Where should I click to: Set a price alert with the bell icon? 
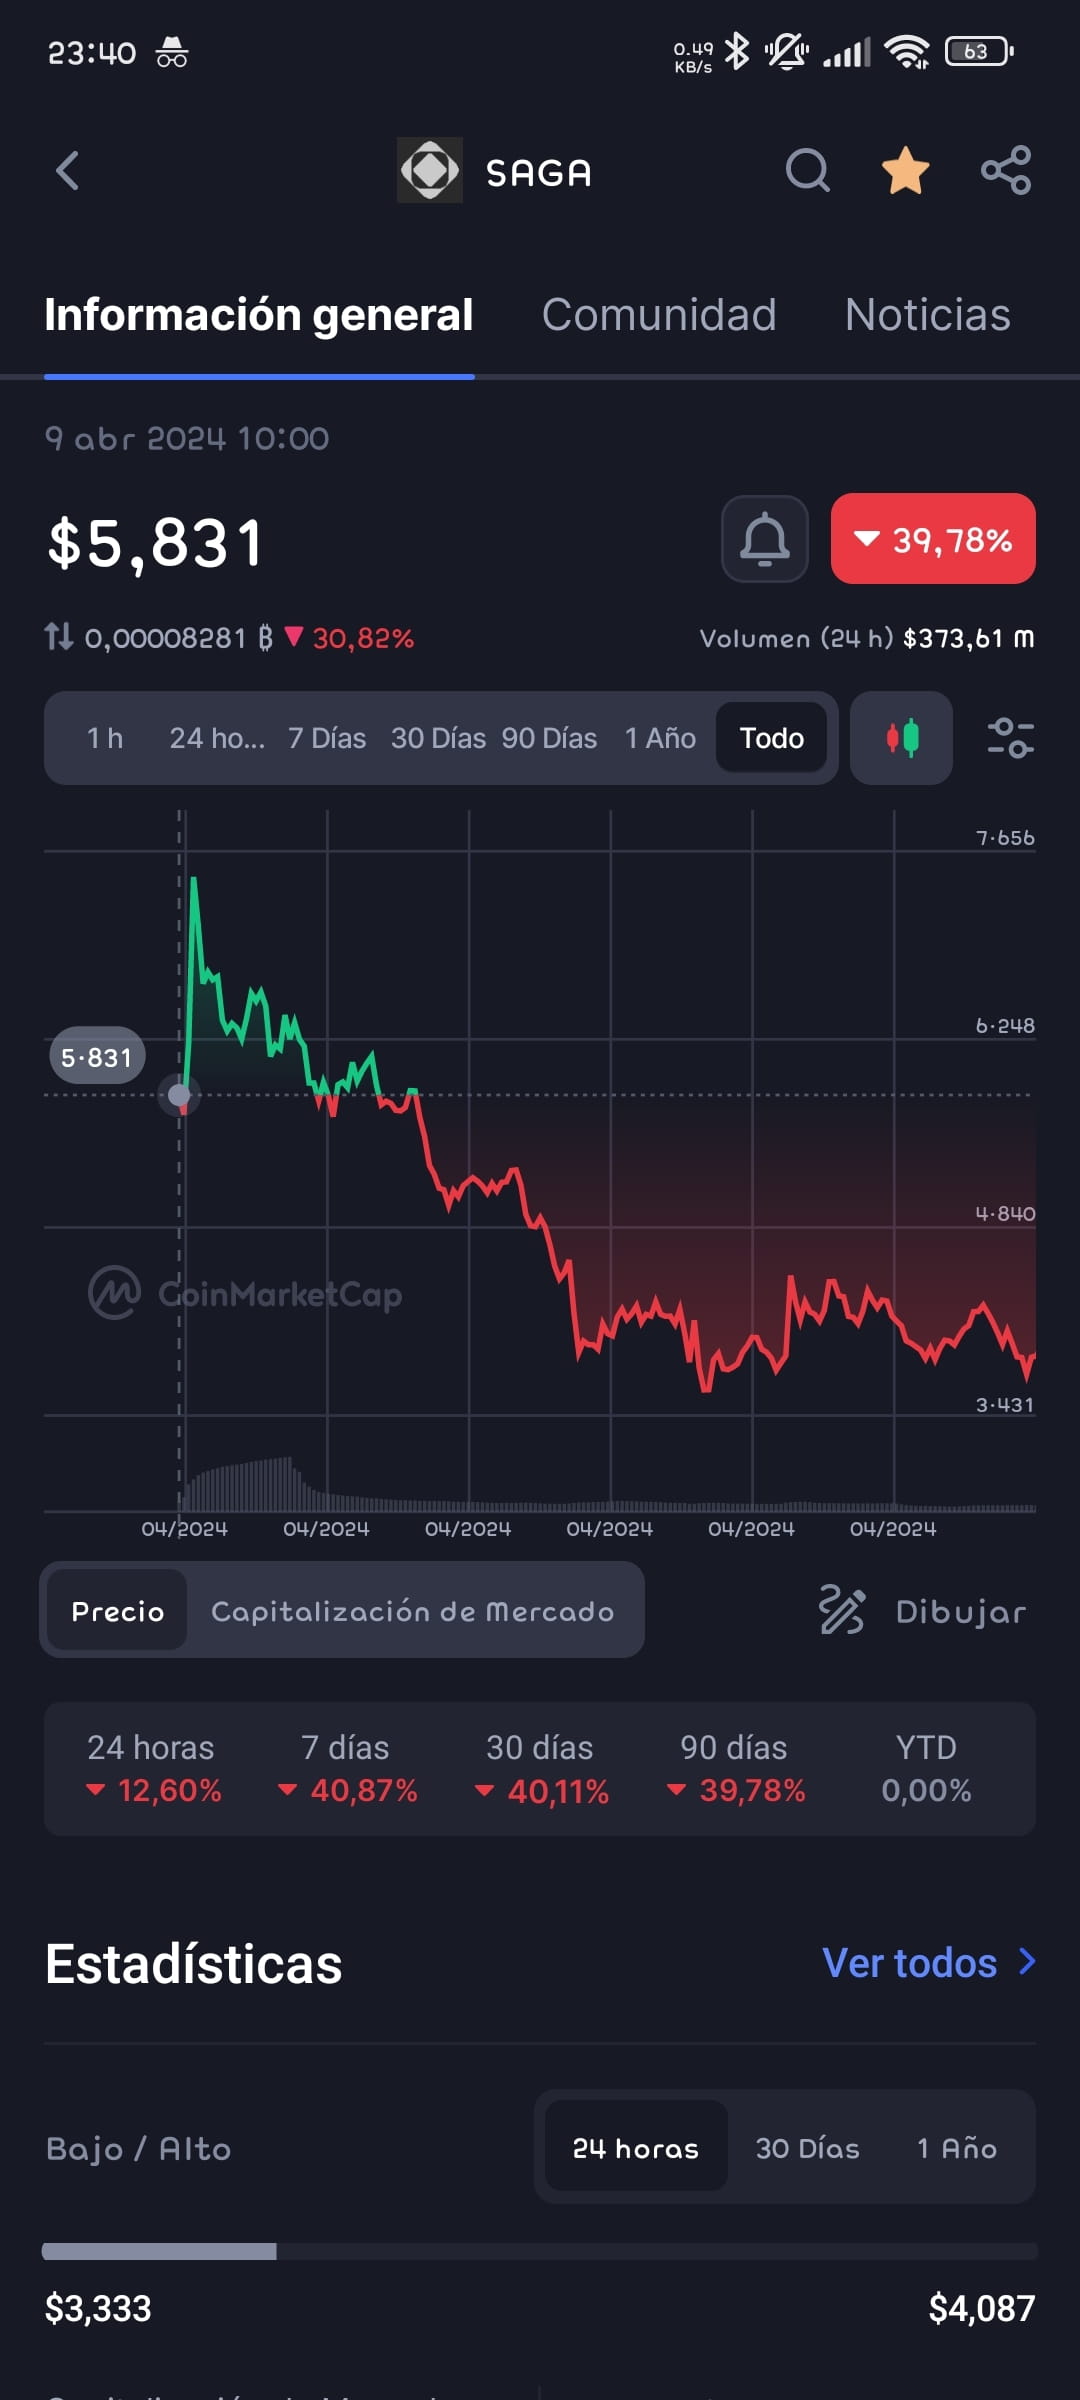[x=765, y=540]
